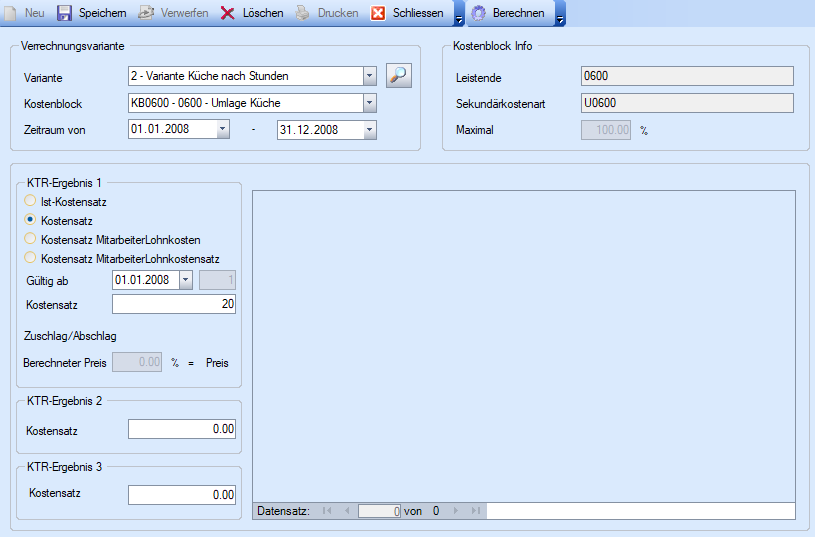Click the Berechnen gear icon
This screenshot has height=537, width=815.
479,13
